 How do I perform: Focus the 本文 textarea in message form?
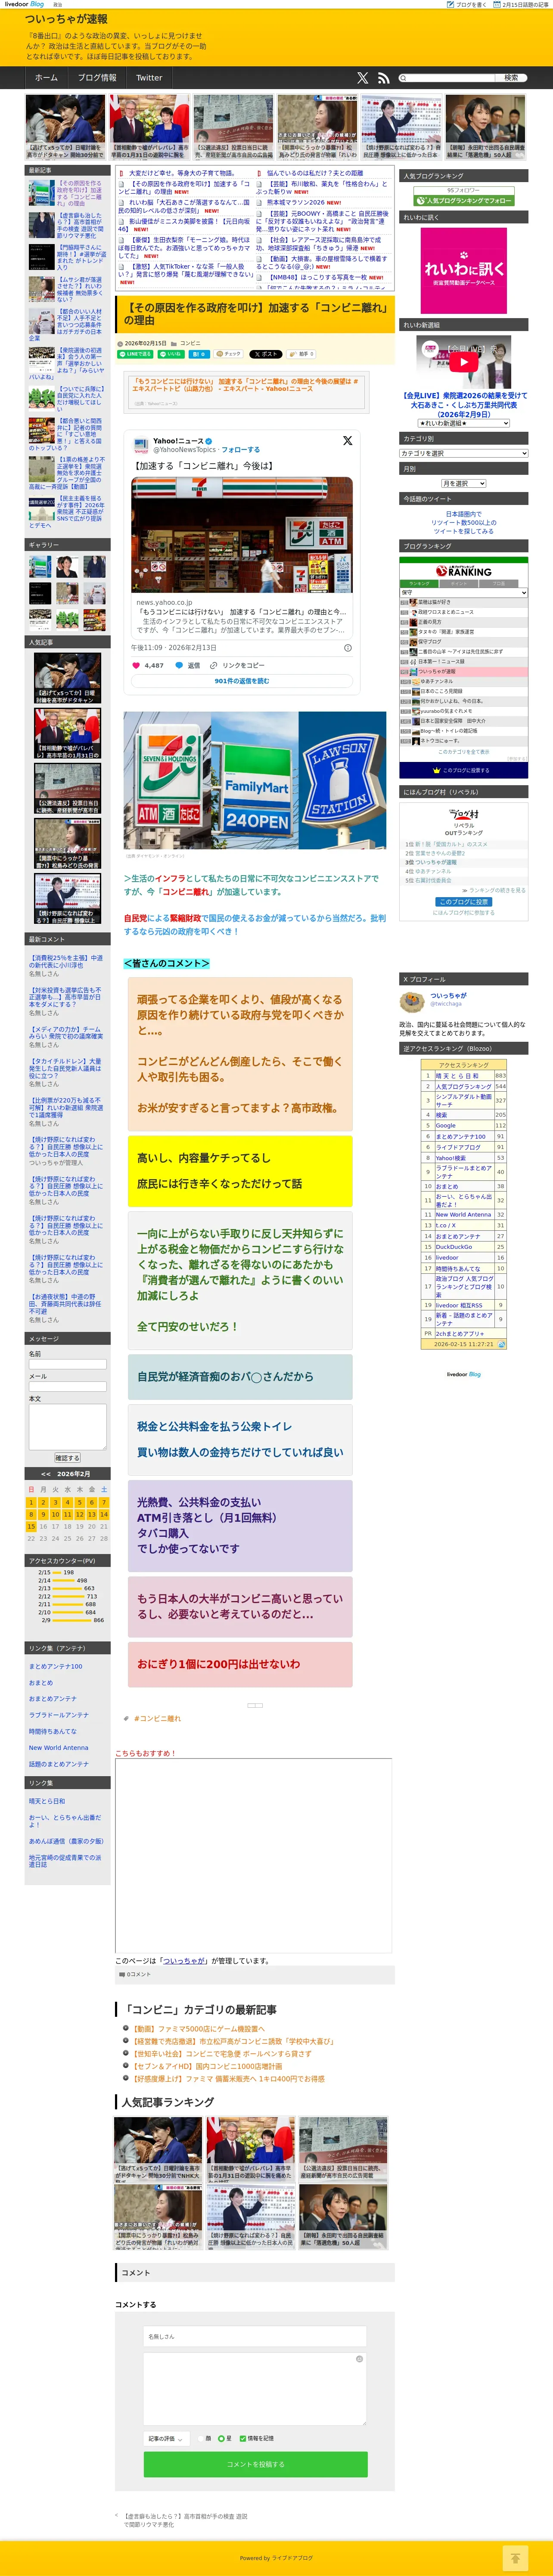click(67, 1426)
